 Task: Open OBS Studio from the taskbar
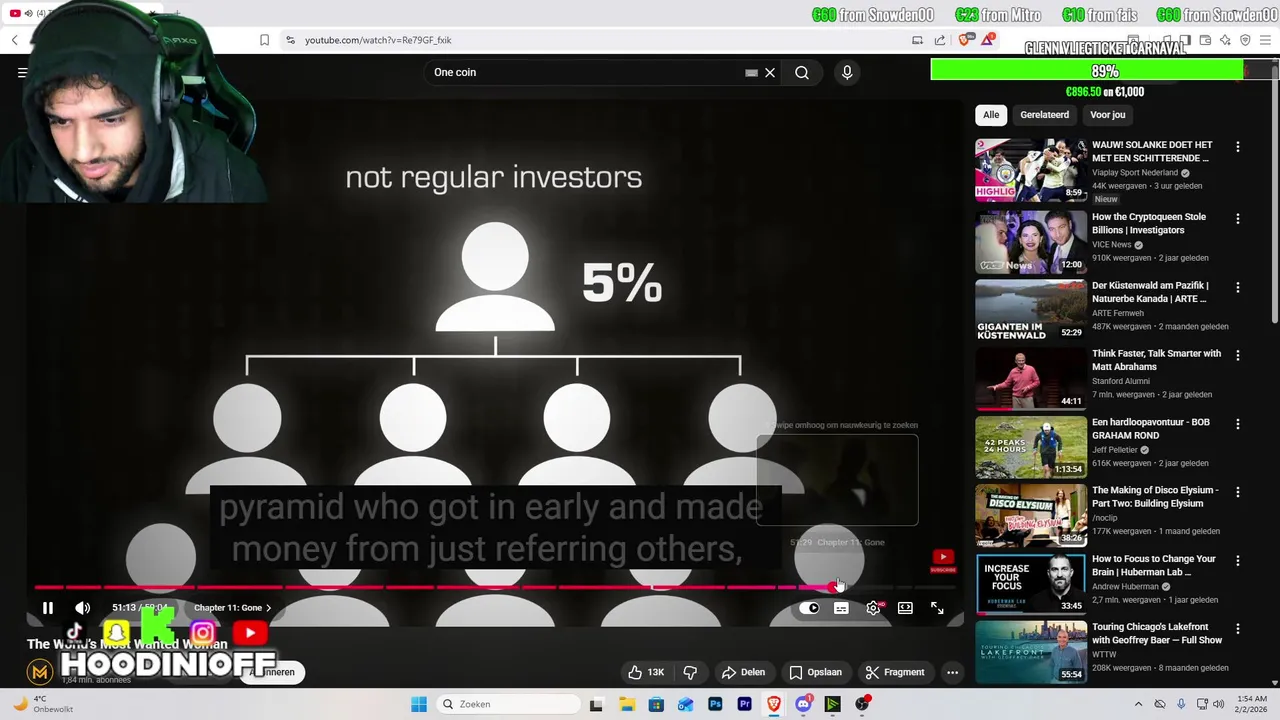862,704
